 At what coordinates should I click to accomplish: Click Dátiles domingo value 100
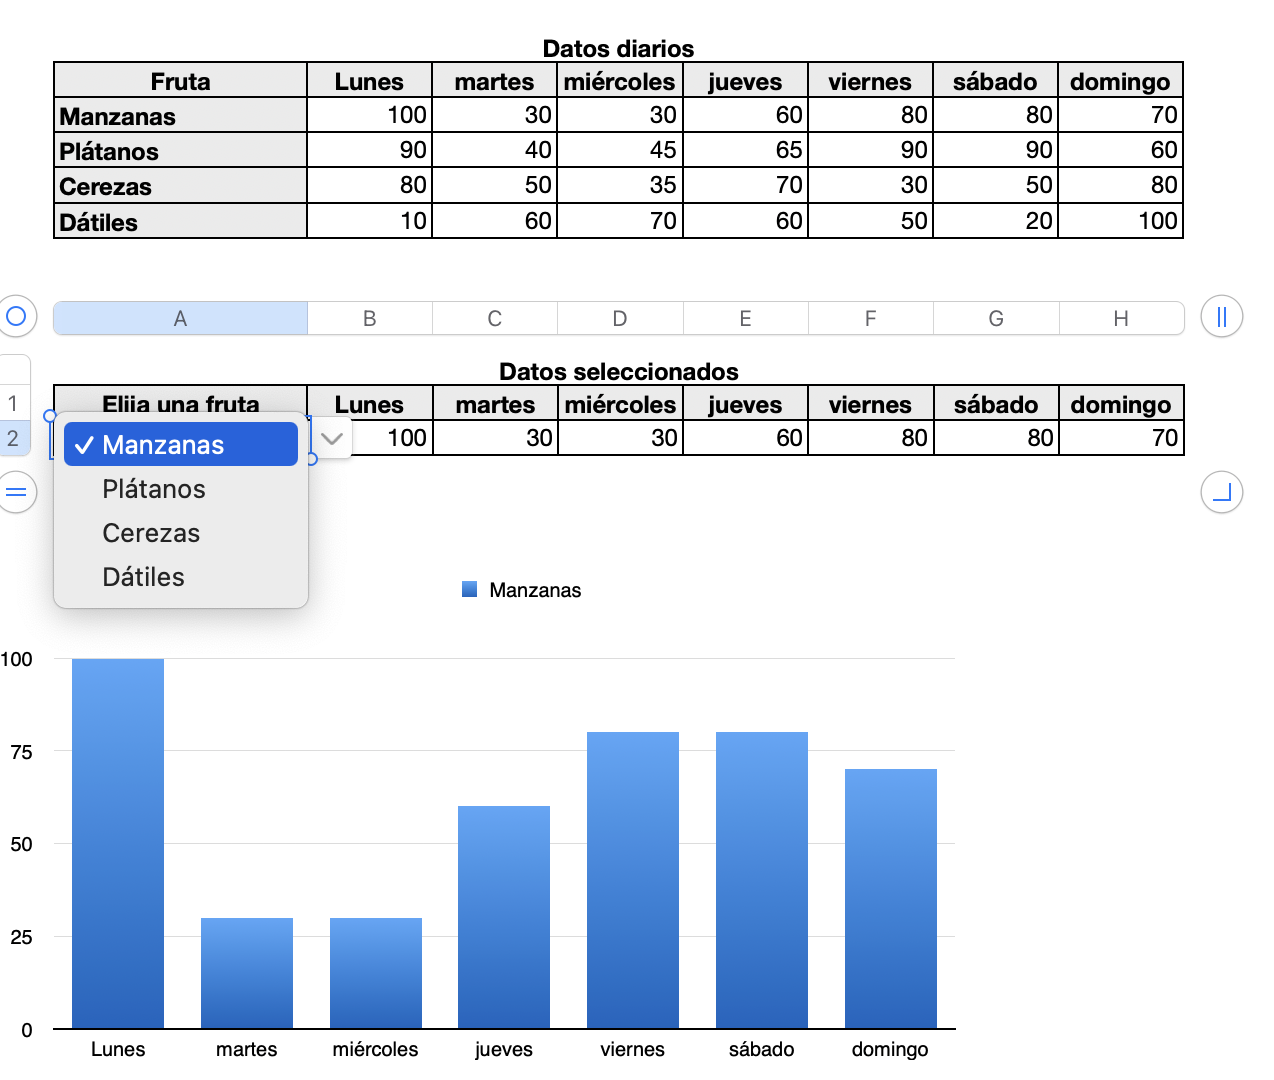point(1121,221)
